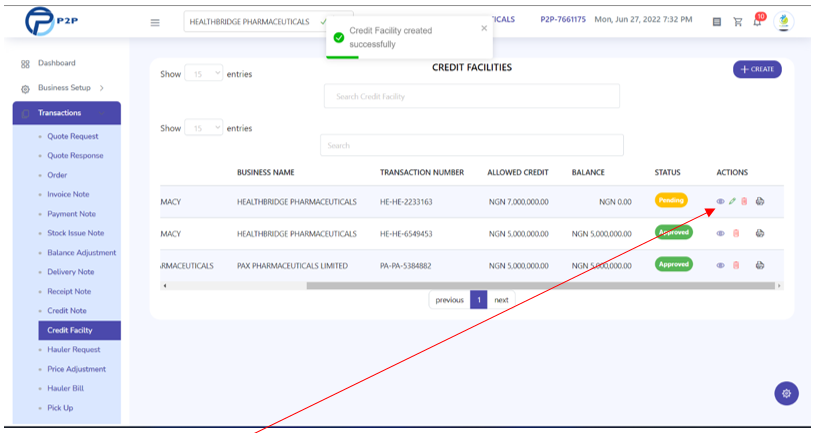Open Stock Issue Note
This screenshot has width=817, height=433.
[x=76, y=233]
